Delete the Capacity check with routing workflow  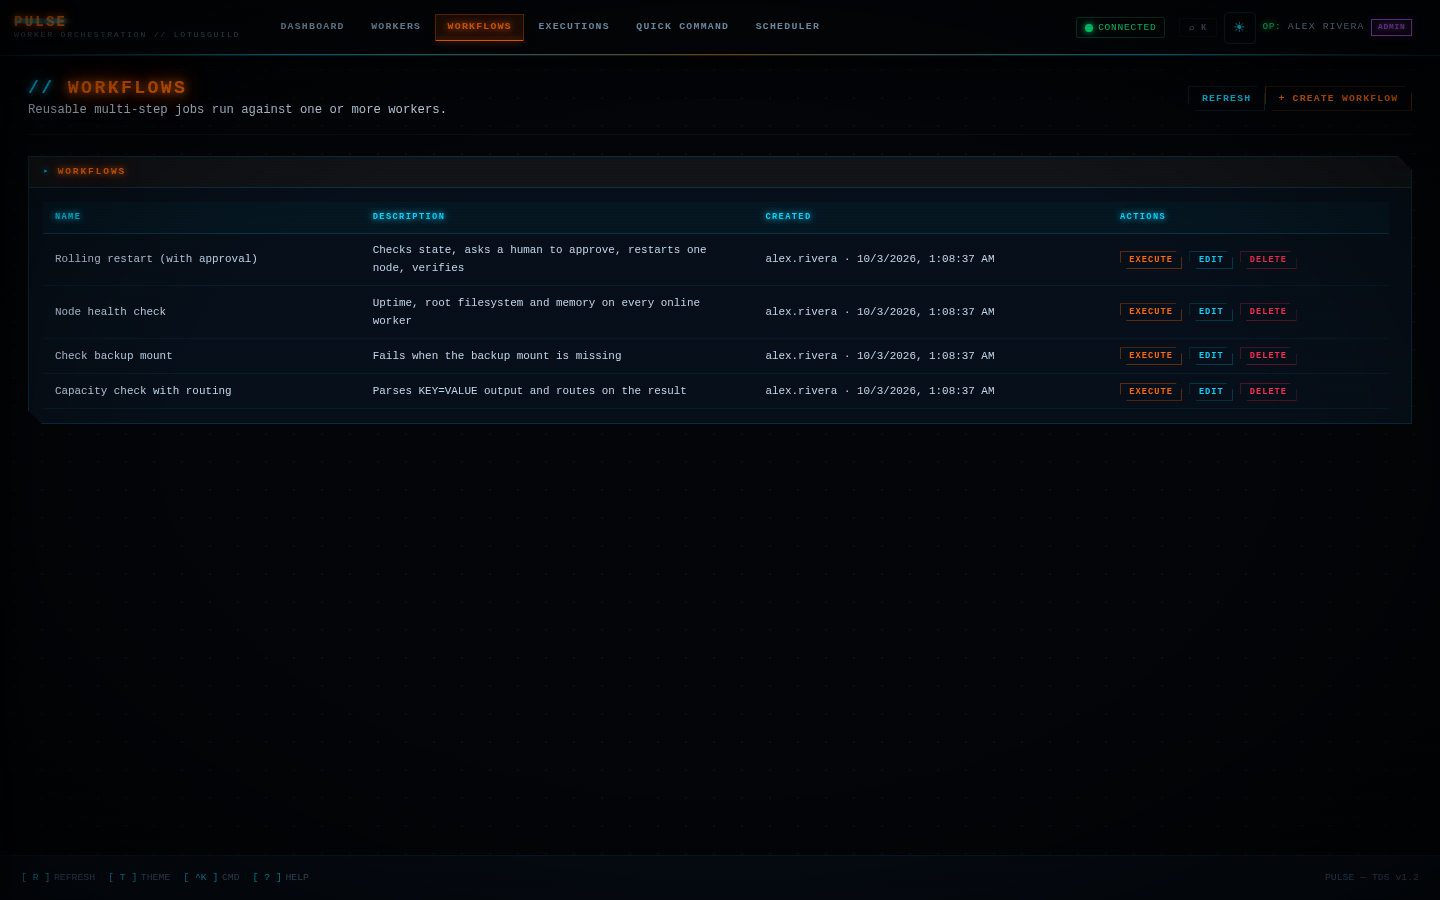1268,392
